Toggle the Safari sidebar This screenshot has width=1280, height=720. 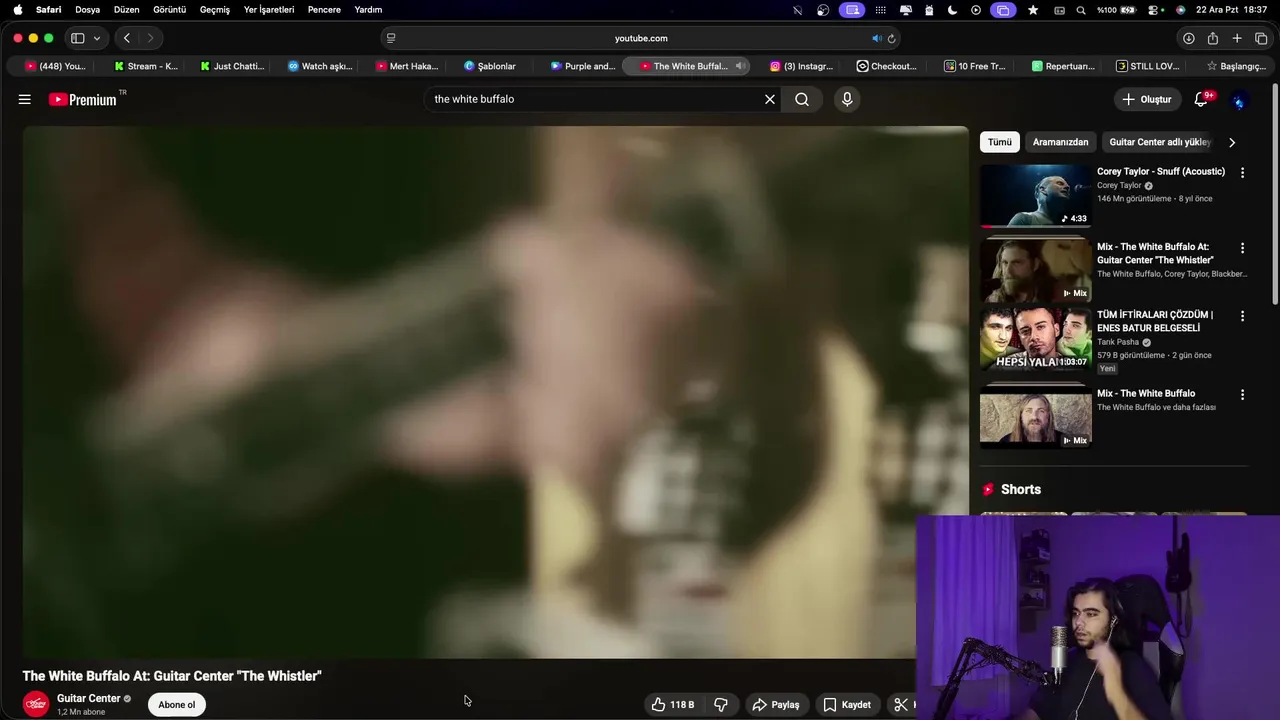(77, 38)
